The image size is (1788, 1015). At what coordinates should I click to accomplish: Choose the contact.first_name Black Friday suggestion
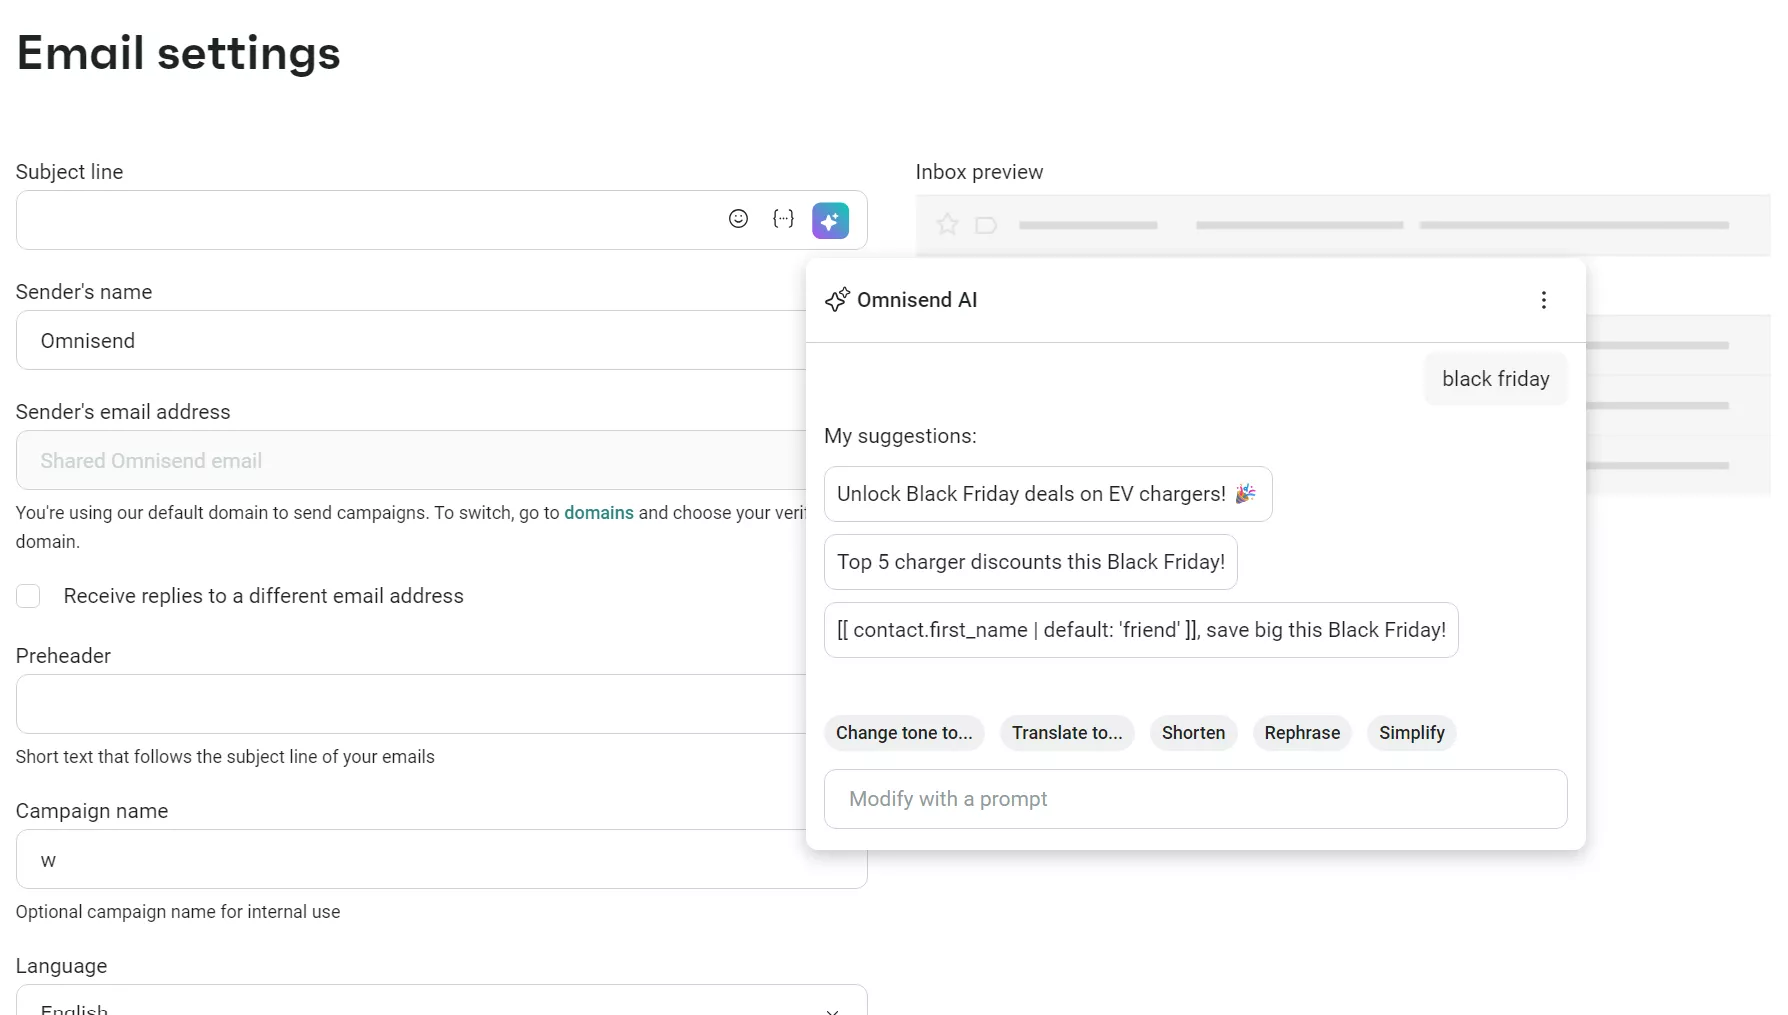pos(1141,630)
